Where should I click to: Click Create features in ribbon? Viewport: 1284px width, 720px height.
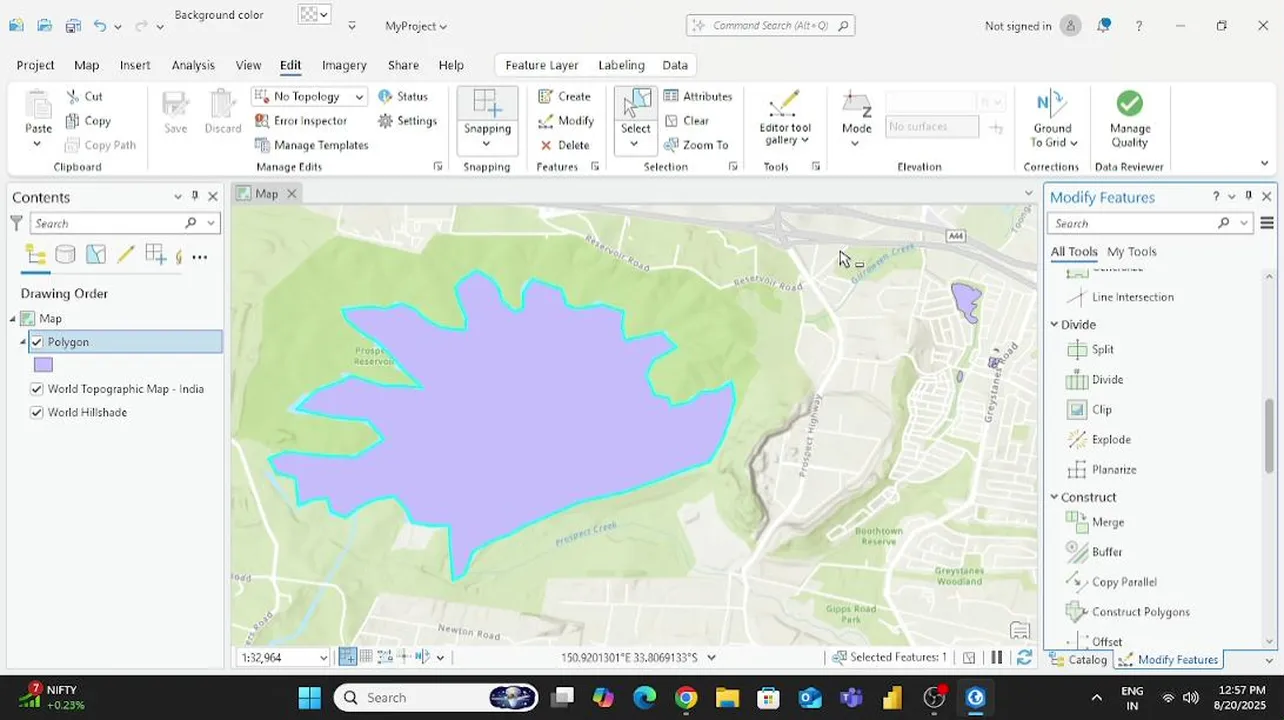(x=564, y=96)
